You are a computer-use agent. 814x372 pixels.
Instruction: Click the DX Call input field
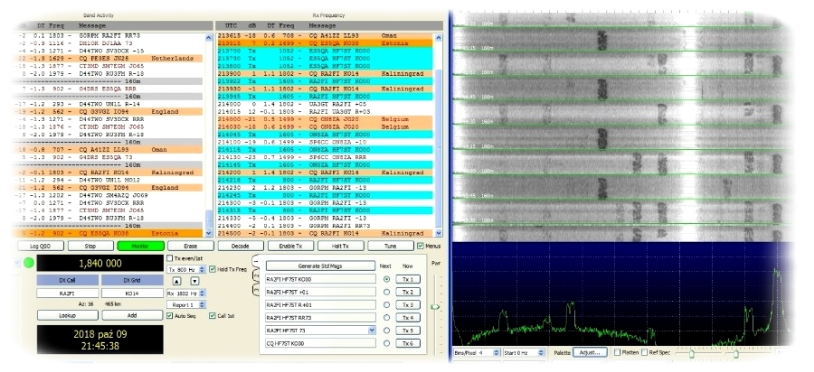click(x=67, y=293)
